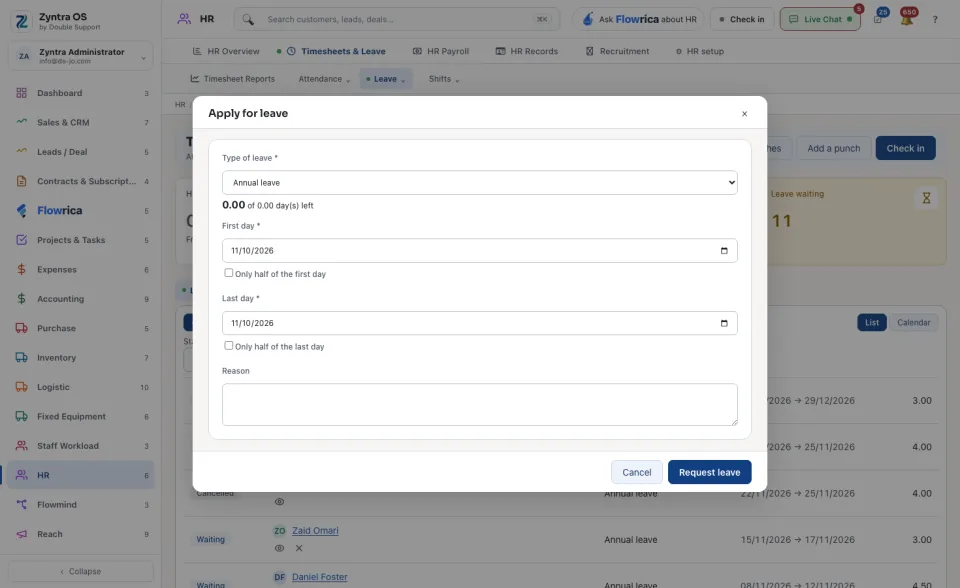
Task: Open the HR Overview tab
Action: pyautogui.click(x=226, y=51)
